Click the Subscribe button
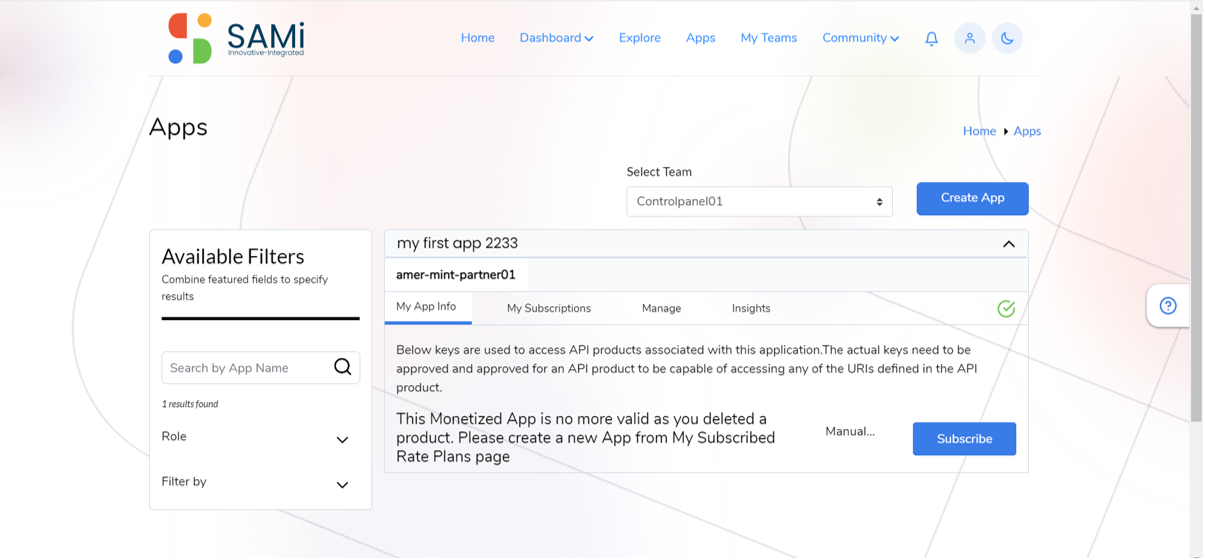This screenshot has width=1205, height=560. 964,439
